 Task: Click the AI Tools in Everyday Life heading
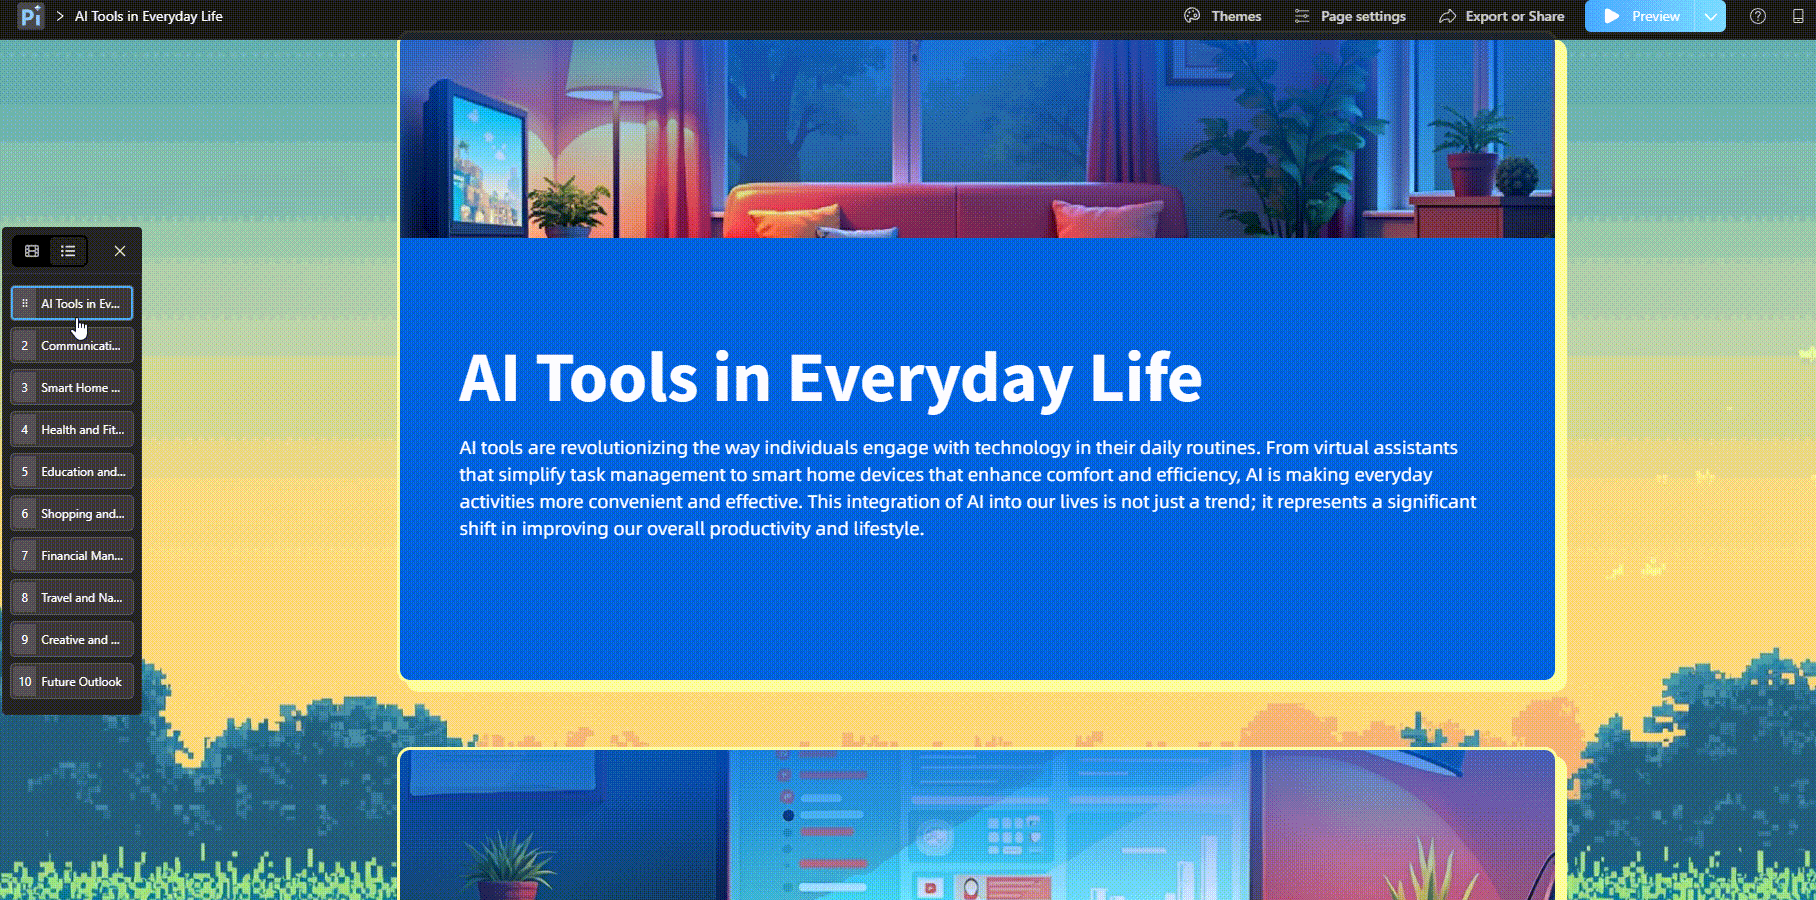(x=830, y=378)
